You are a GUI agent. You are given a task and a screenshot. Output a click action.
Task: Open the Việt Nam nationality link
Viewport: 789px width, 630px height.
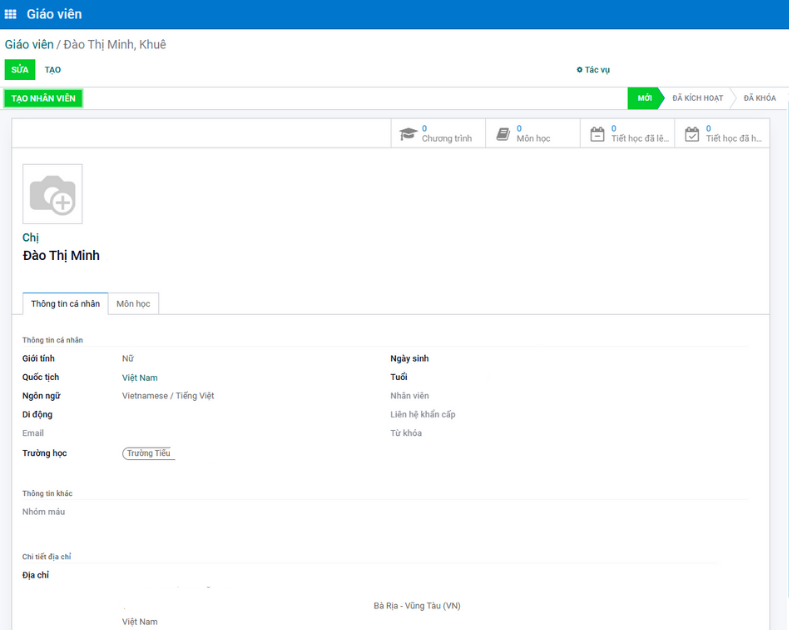tap(140, 378)
